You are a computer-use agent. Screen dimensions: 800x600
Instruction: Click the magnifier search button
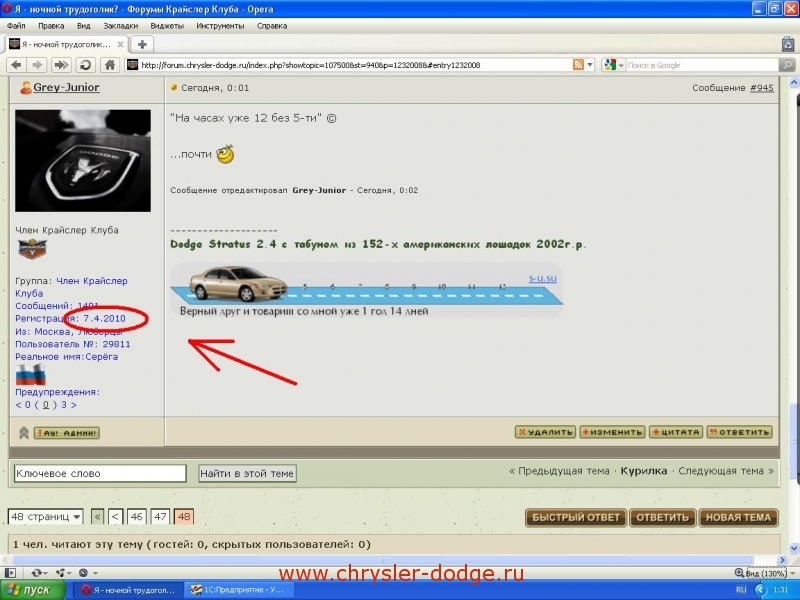click(x=787, y=65)
